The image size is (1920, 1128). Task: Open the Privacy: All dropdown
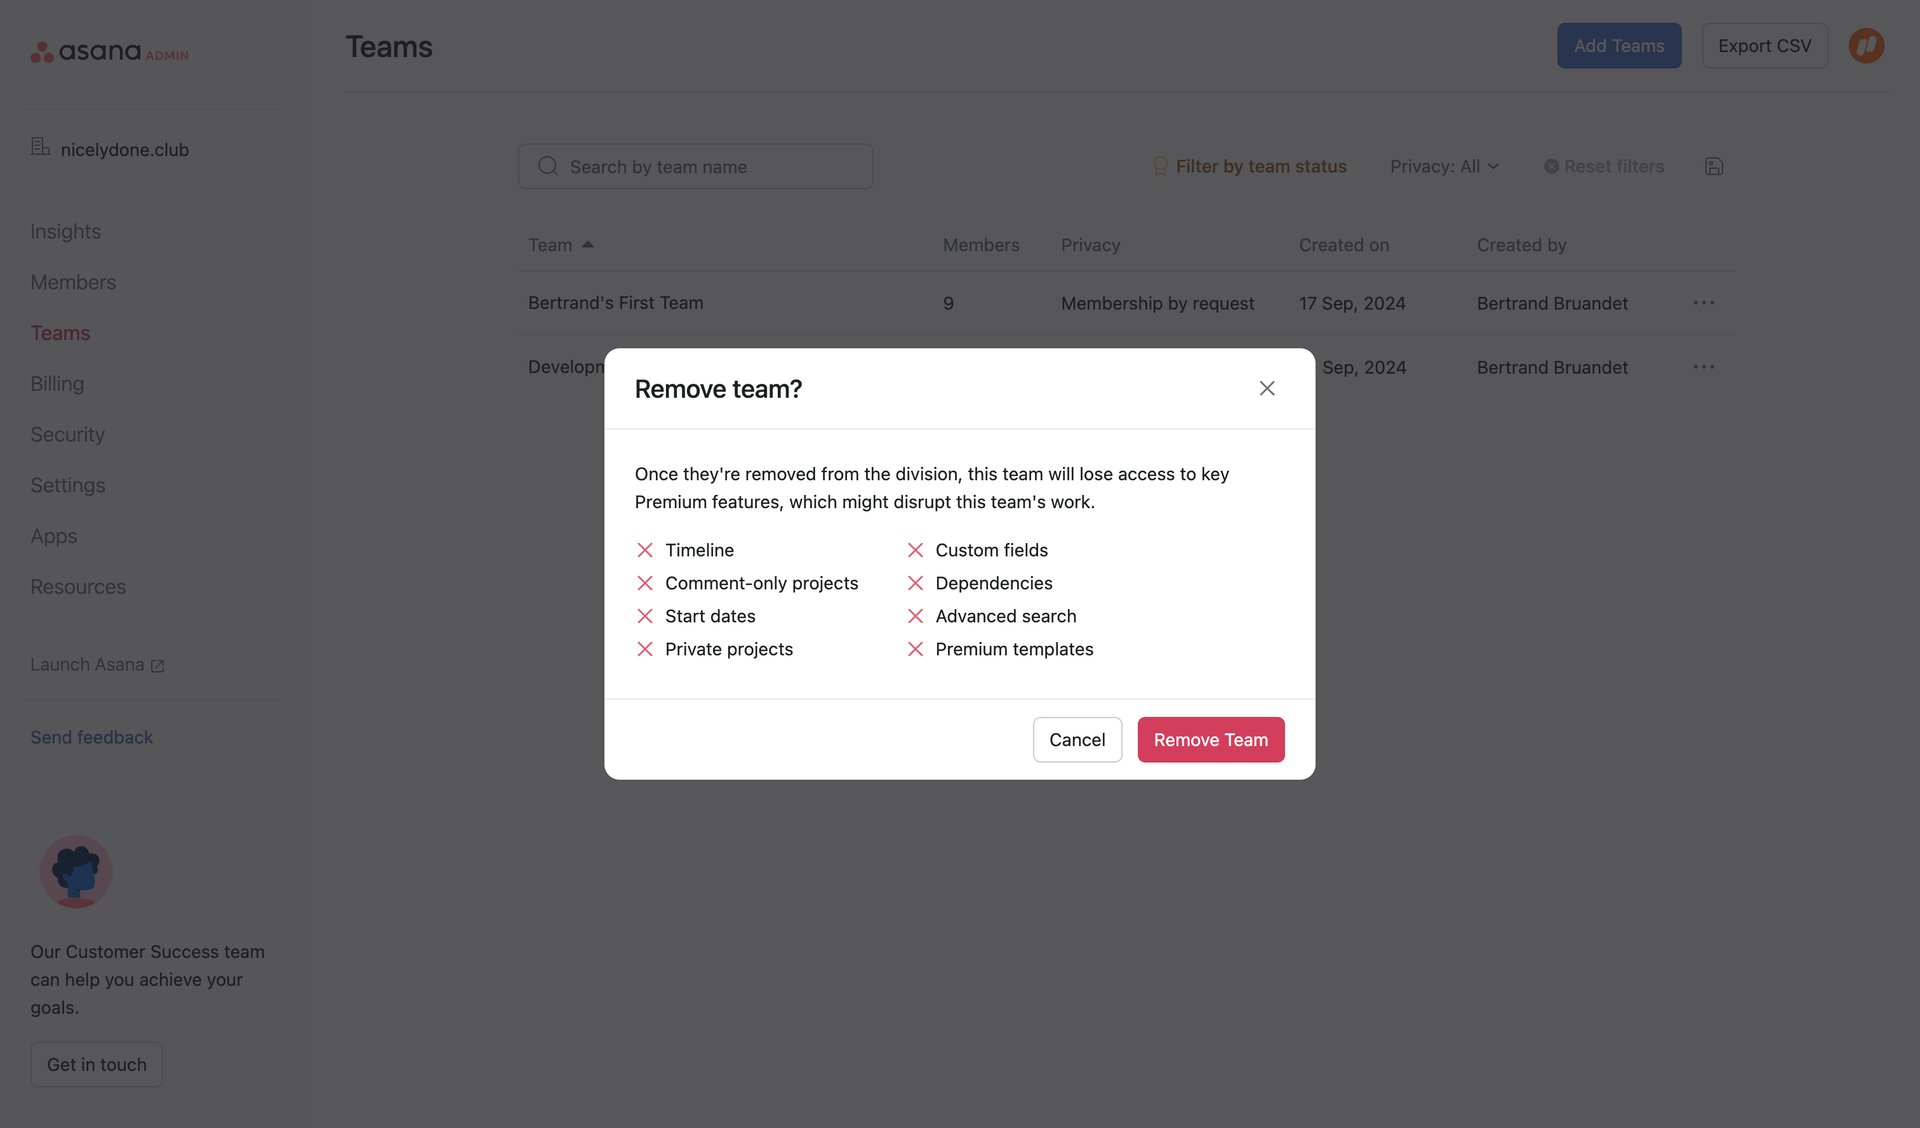click(x=1444, y=166)
